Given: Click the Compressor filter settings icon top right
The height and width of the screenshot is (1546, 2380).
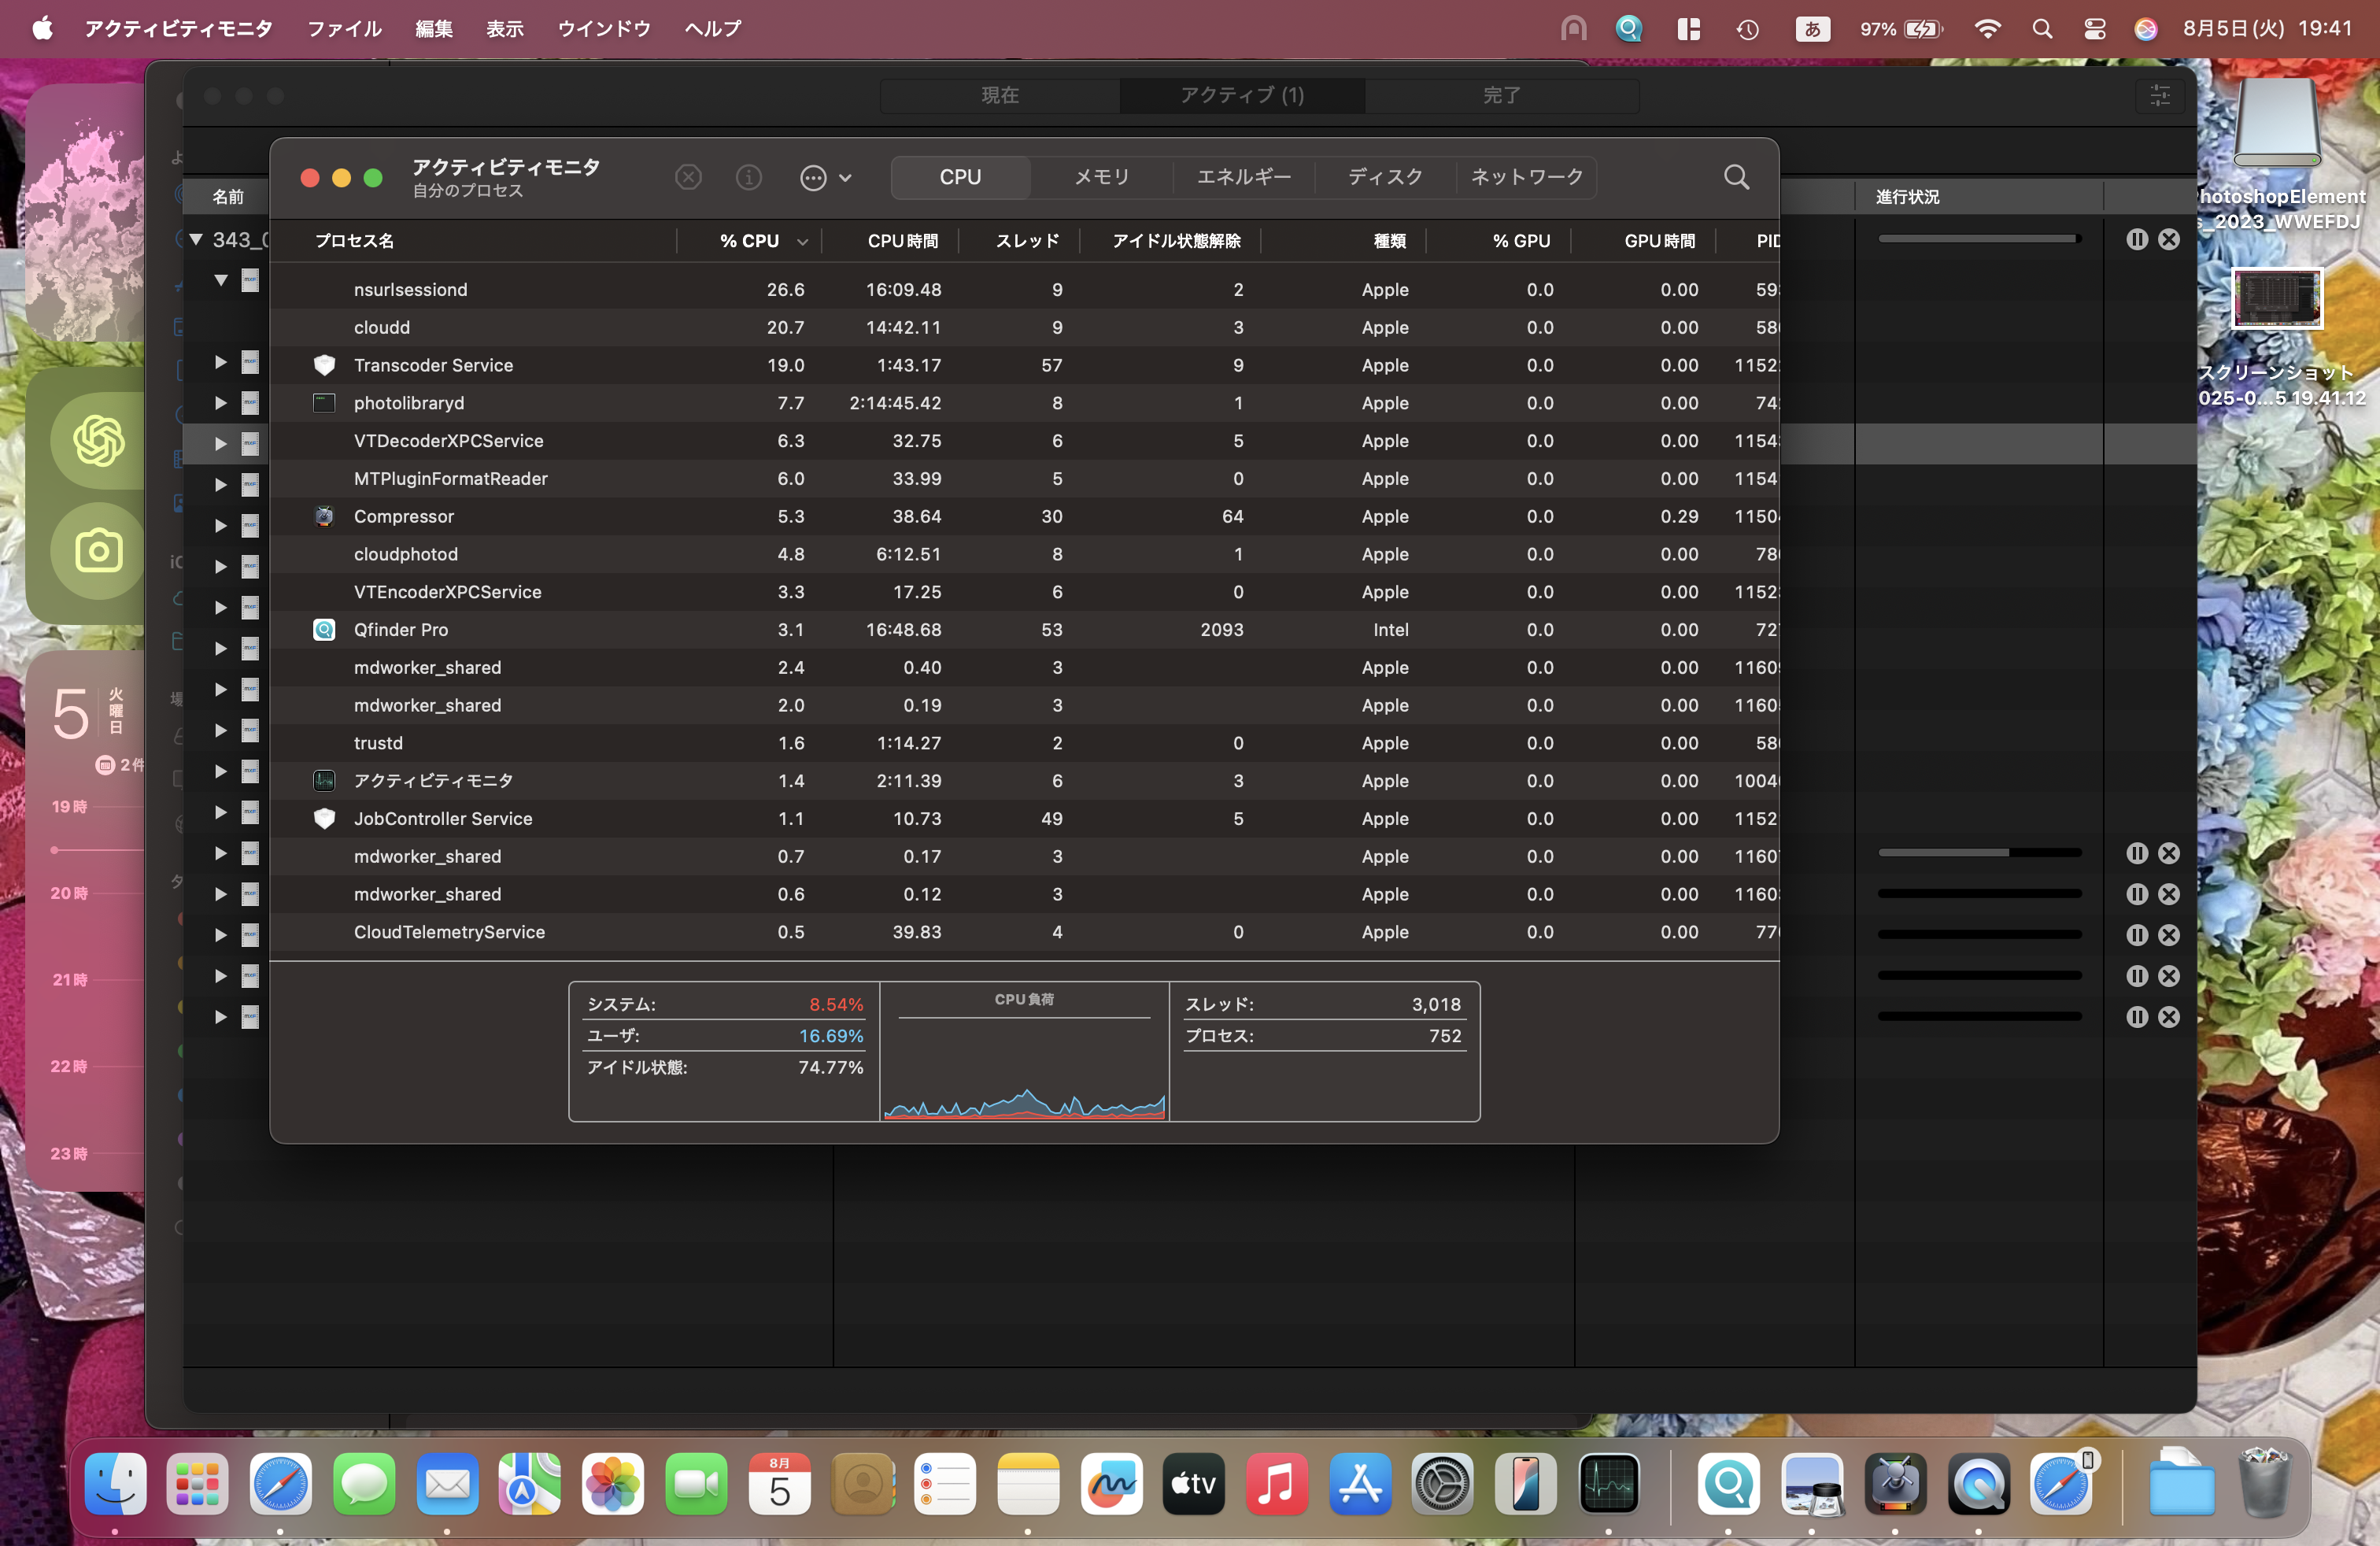Looking at the screenshot, I should (x=2159, y=95).
